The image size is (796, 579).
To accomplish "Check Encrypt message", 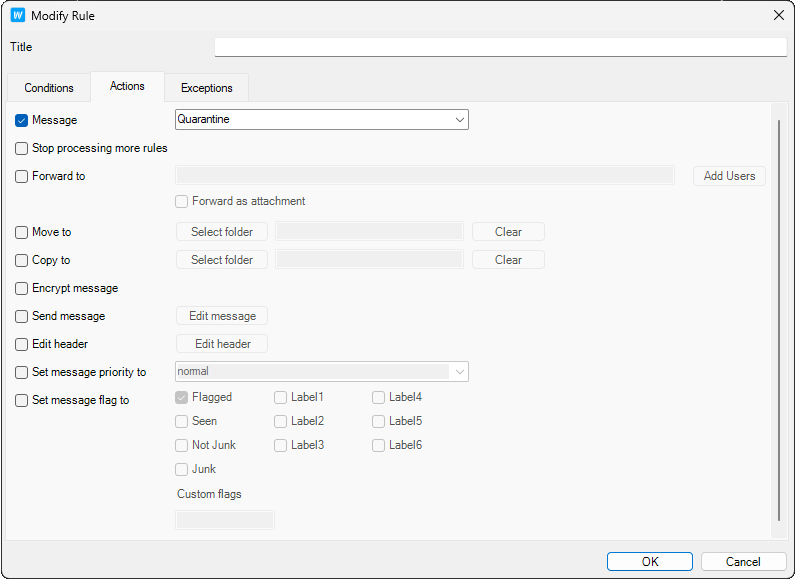I will [x=21, y=288].
